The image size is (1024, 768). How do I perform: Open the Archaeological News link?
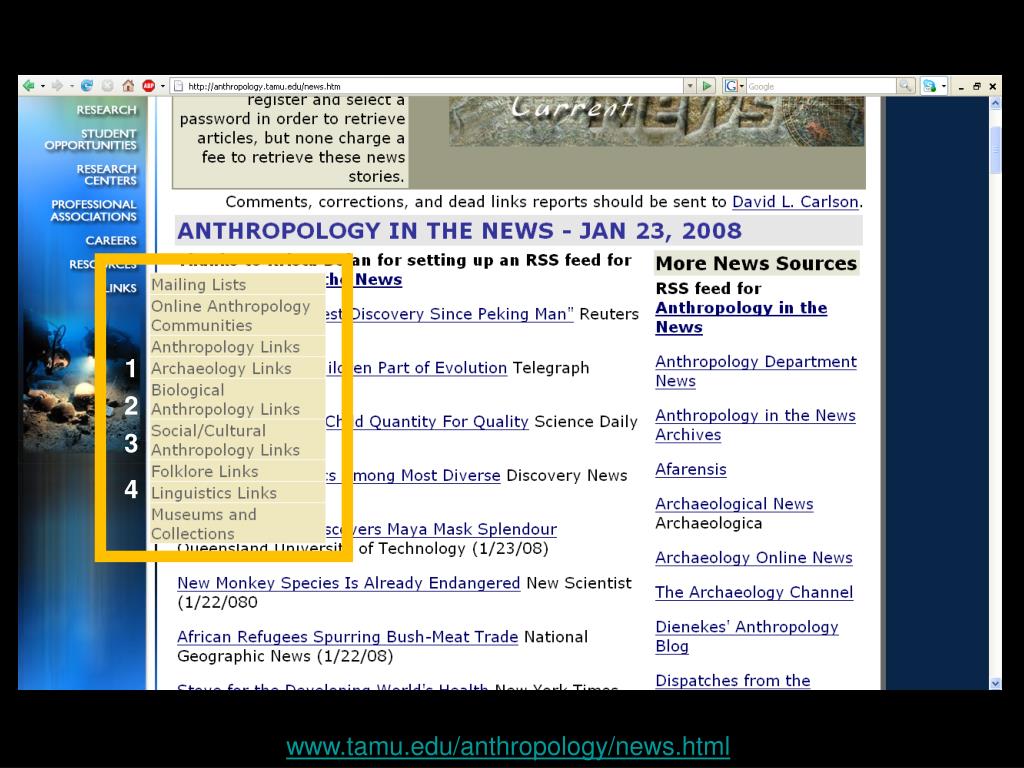(734, 504)
